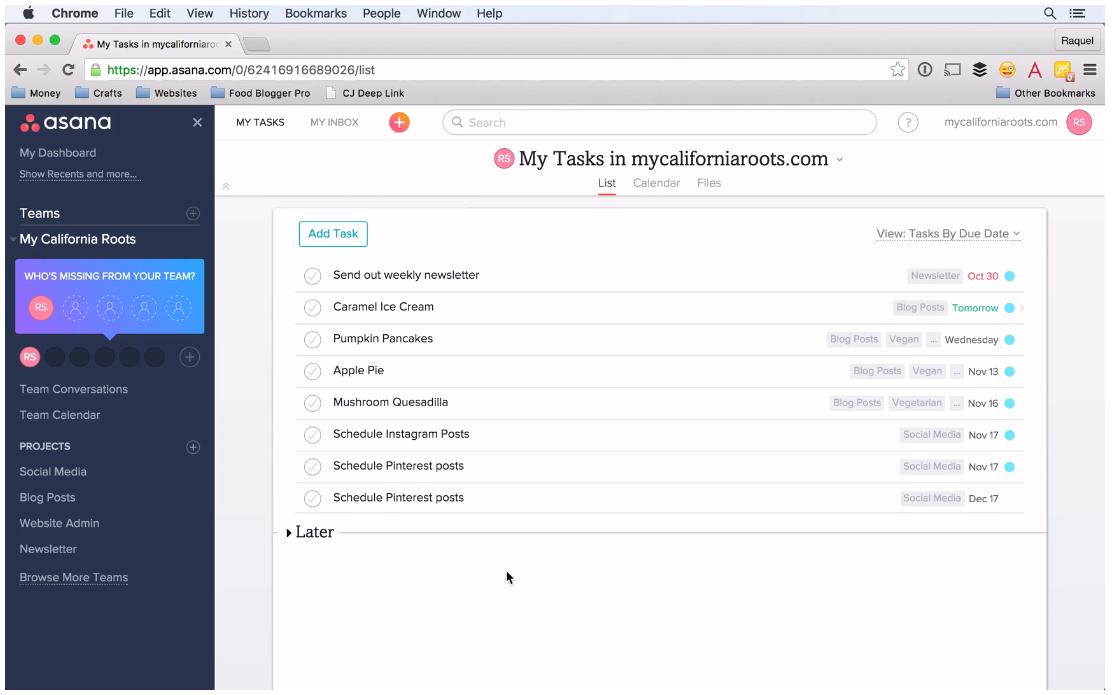Go back with Chrome back arrow
Image resolution: width=1112 pixels, height=695 pixels.
[x=20, y=70]
